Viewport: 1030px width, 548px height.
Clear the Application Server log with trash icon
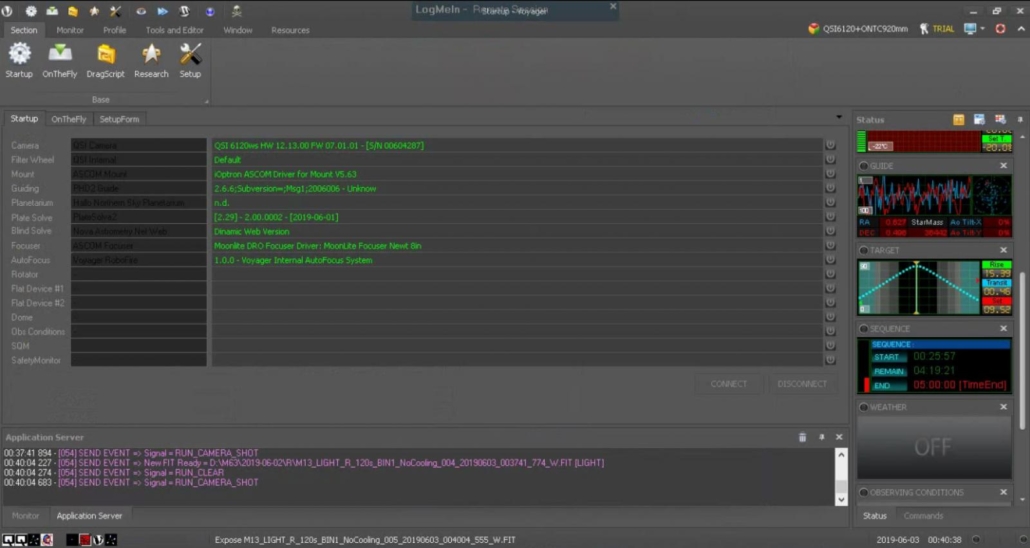coord(802,437)
